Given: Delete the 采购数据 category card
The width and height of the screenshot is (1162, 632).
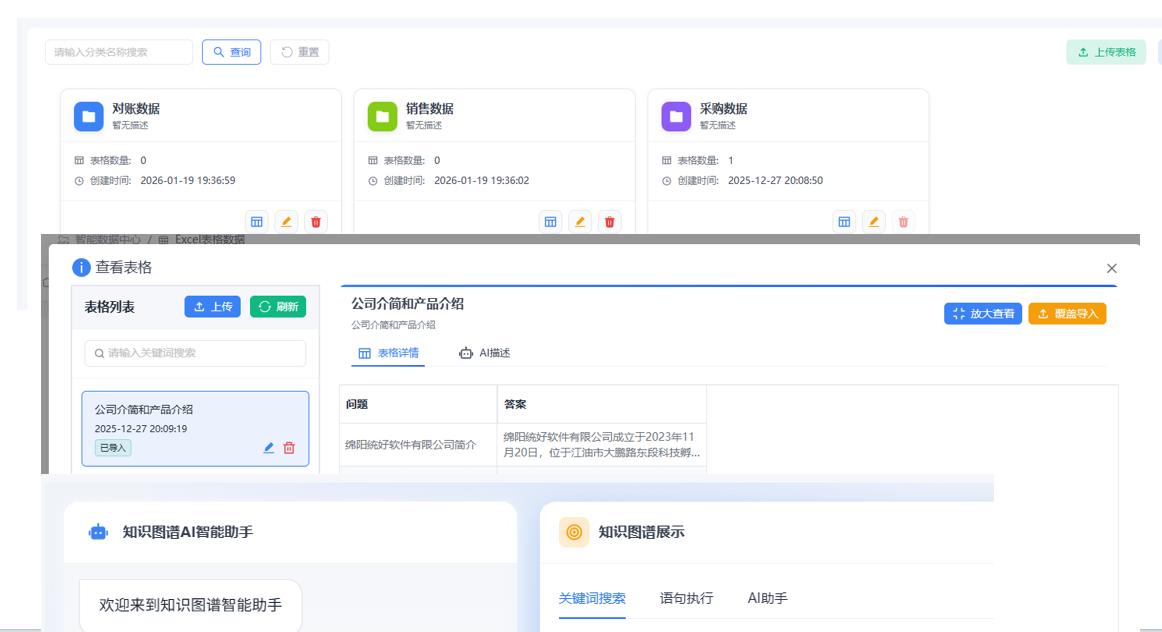Looking at the screenshot, I should pos(903,222).
